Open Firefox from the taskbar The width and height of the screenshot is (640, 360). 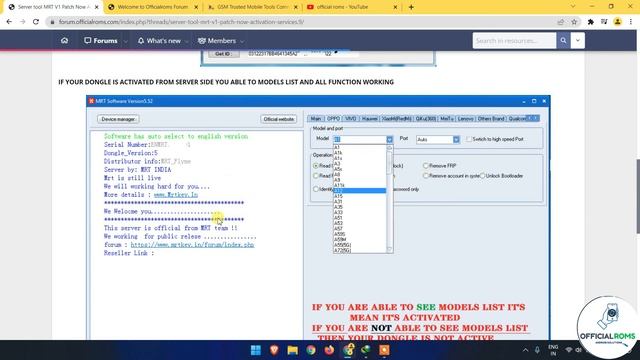coord(329,350)
